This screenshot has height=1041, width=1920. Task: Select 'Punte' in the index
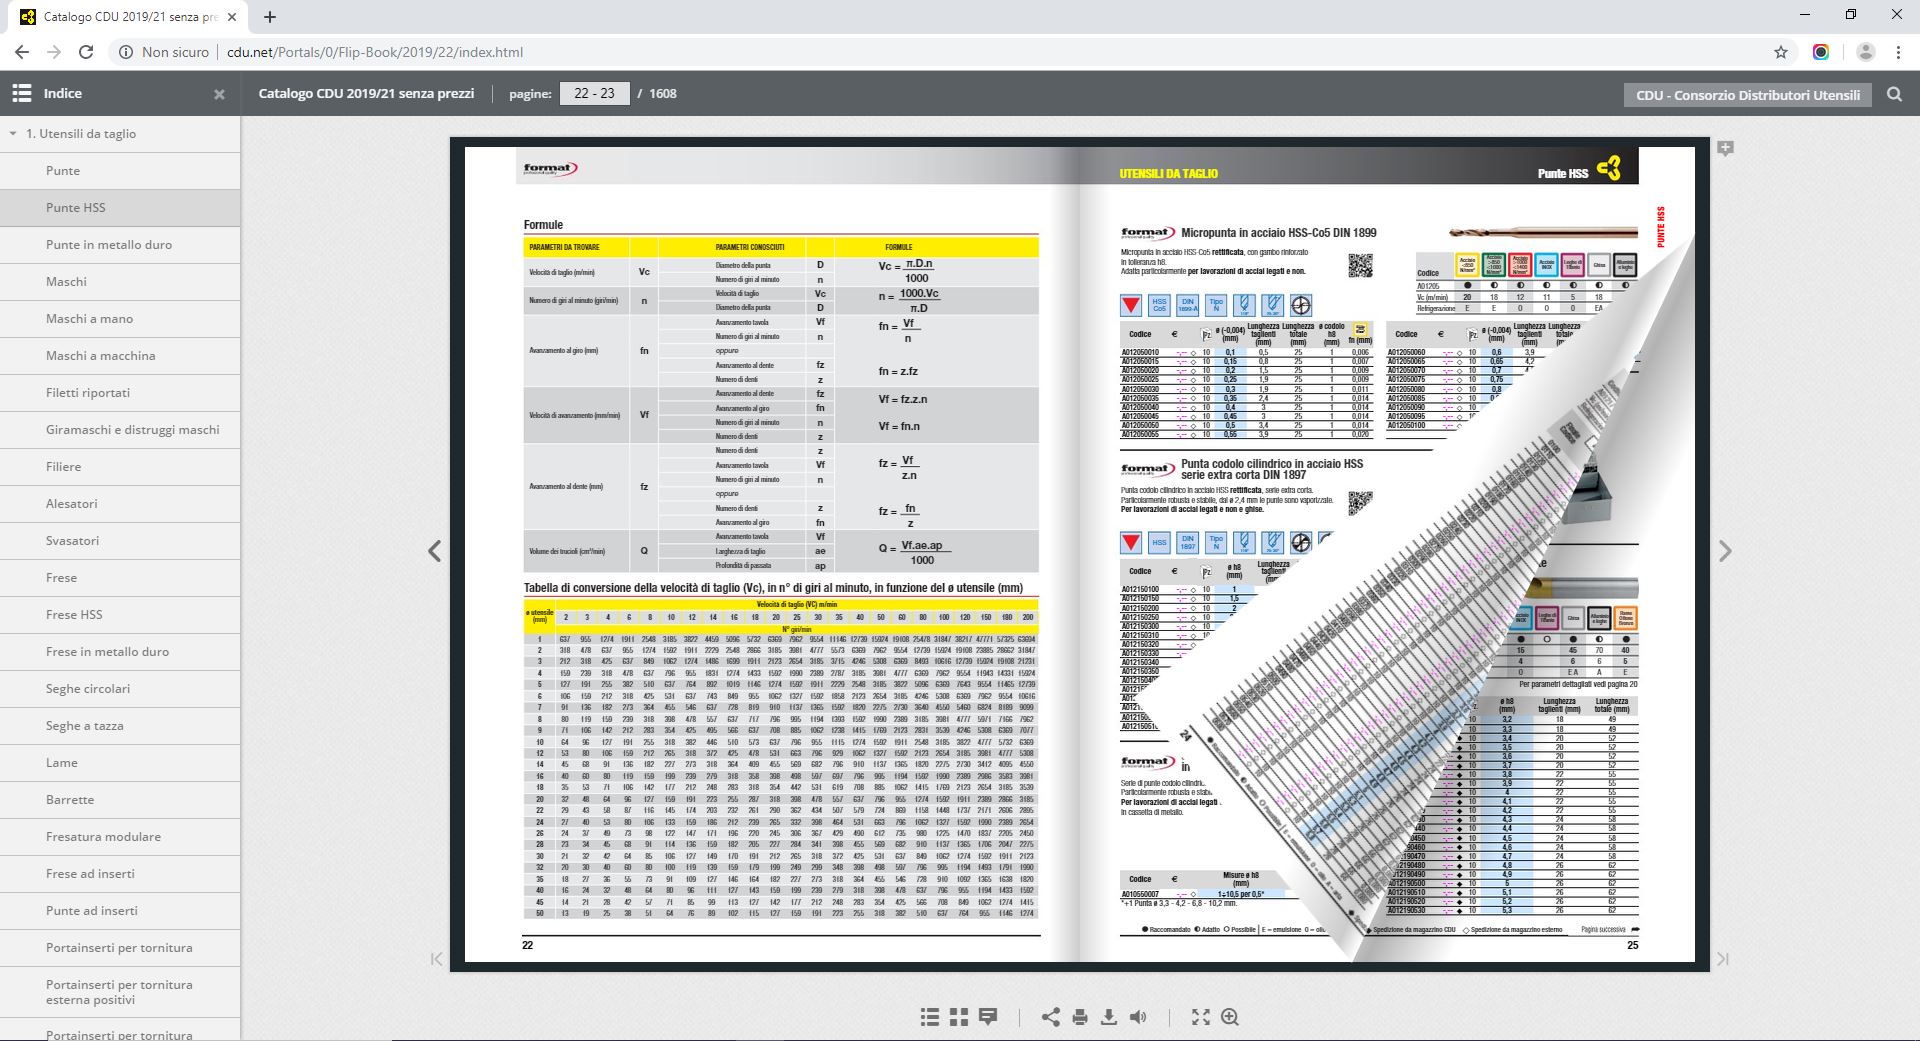120,171
